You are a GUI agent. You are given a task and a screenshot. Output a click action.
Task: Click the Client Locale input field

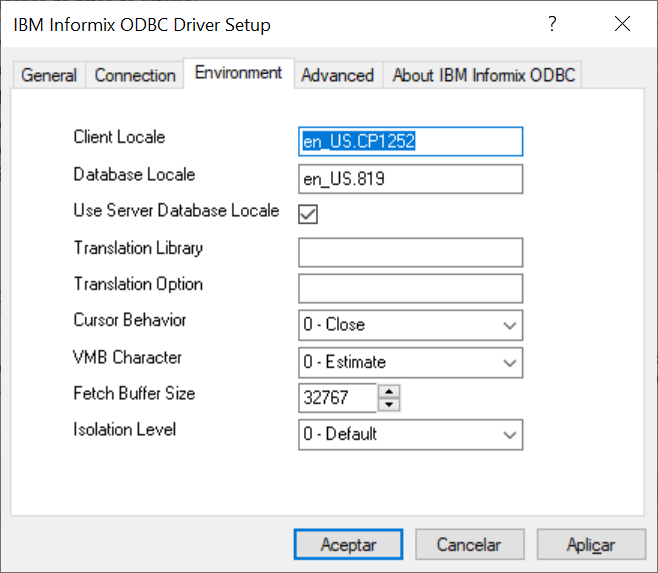pyautogui.click(x=410, y=141)
